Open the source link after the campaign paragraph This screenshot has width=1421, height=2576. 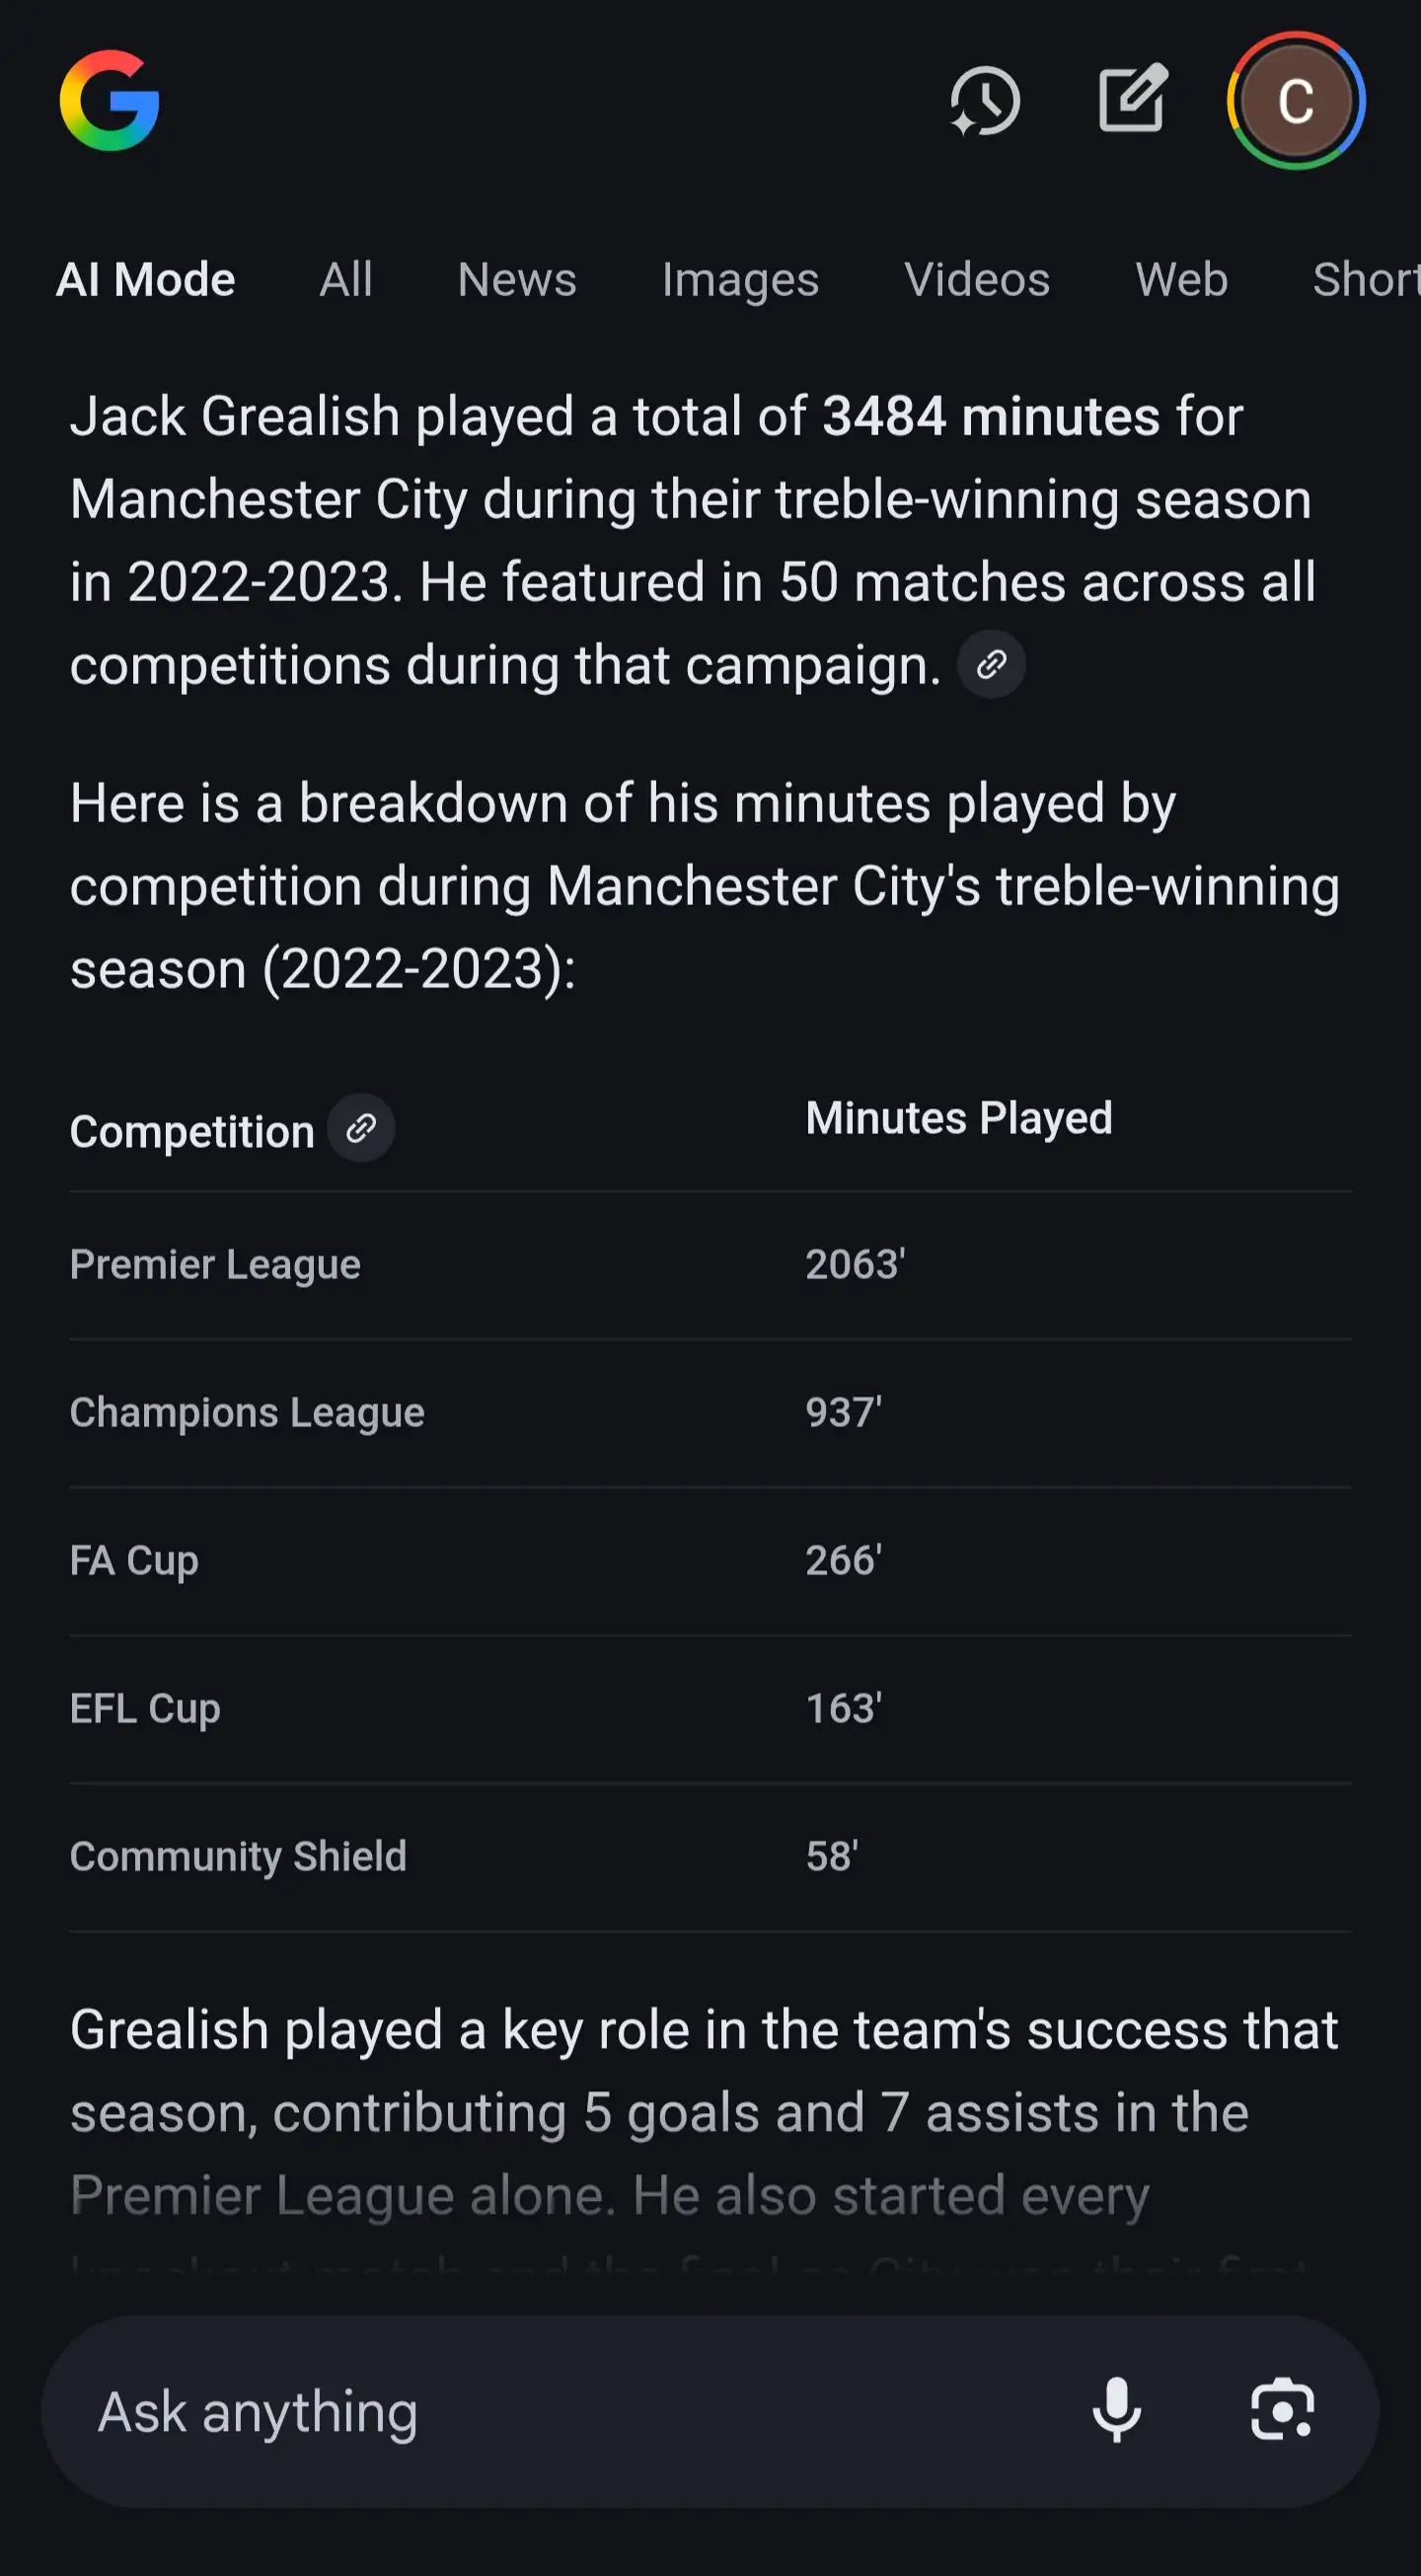coord(991,664)
